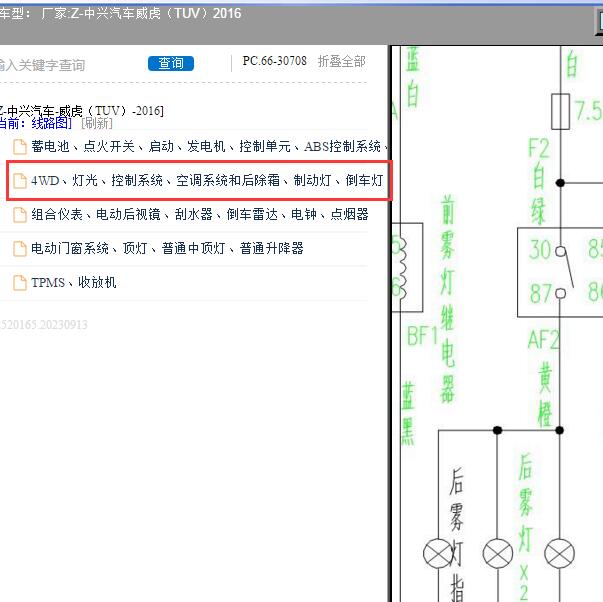Open the 电动门窗系统、顶灯 diagram entry

click(x=167, y=248)
